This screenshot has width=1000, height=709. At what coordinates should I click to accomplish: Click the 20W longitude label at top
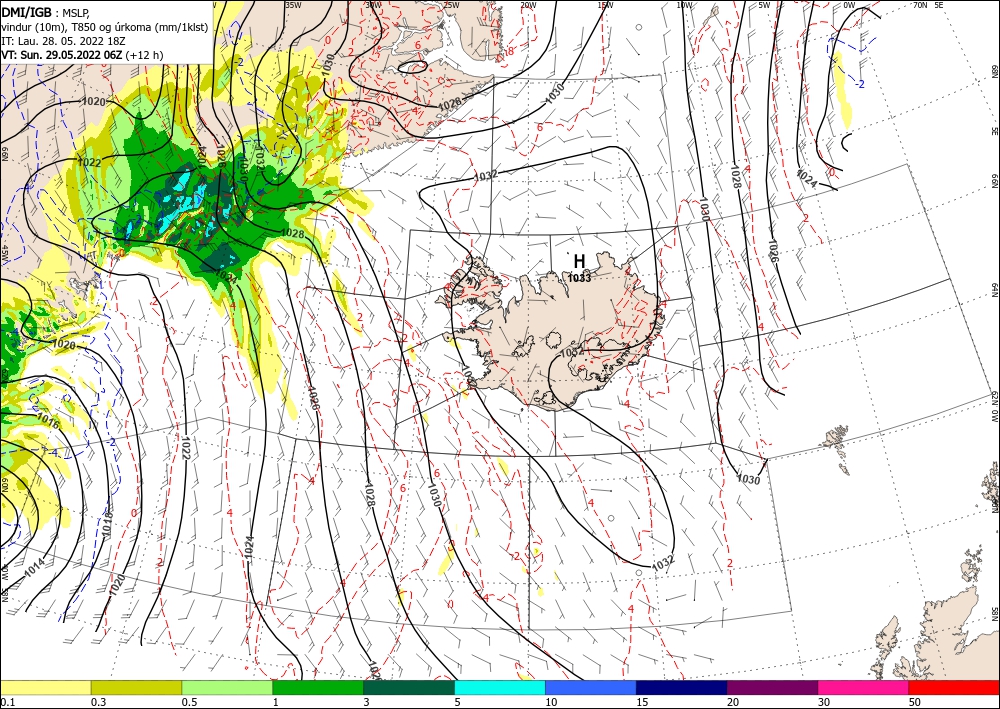pyautogui.click(x=528, y=5)
